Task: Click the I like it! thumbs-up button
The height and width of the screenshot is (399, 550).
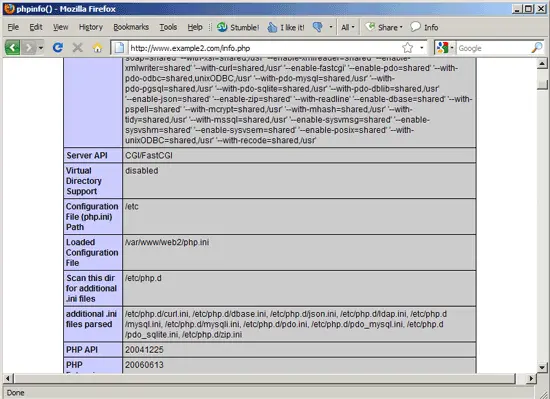Action: tap(286, 27)
